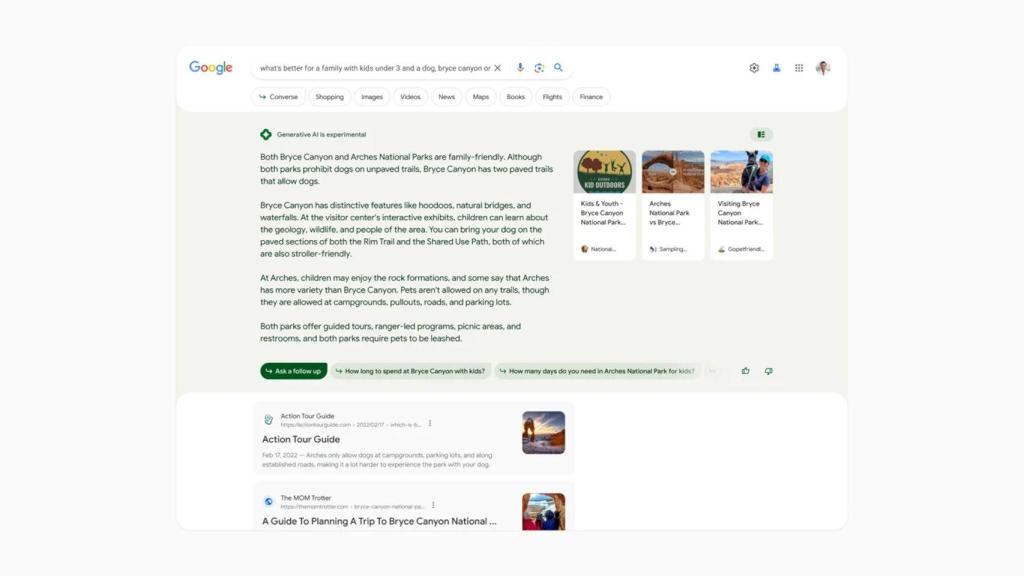Toggle the list view control above the cards
The image size is (1024, 576).
click(762, 133)
